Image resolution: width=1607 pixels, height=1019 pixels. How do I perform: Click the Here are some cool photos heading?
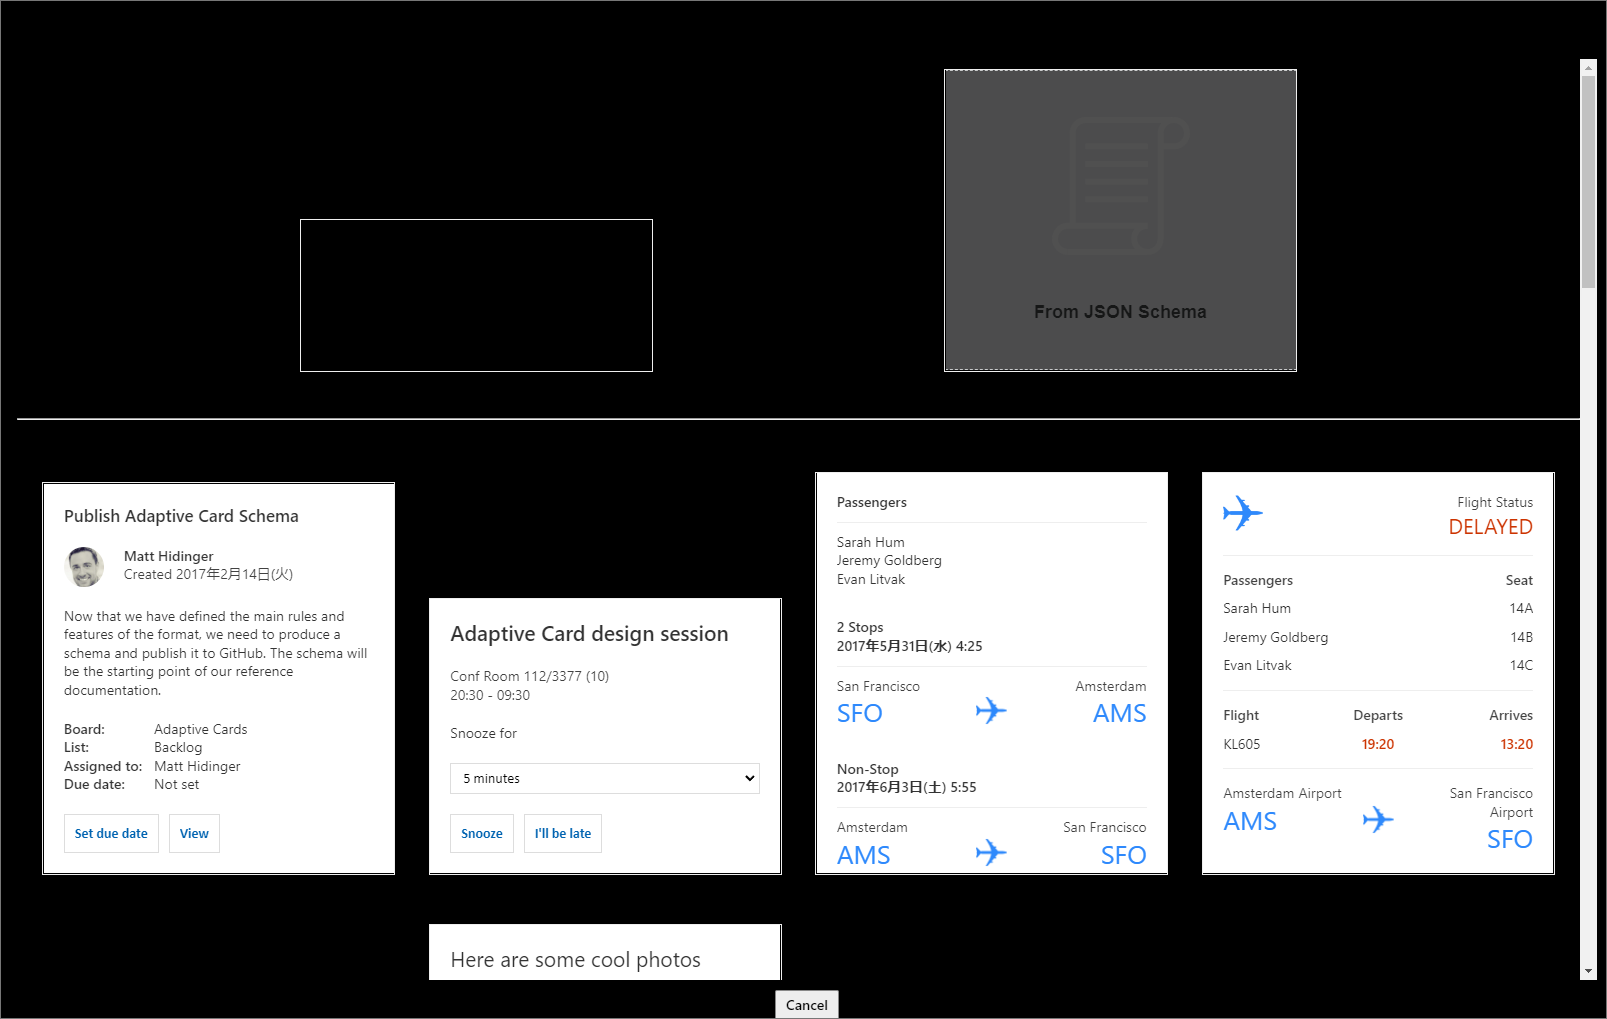point(575,959)
